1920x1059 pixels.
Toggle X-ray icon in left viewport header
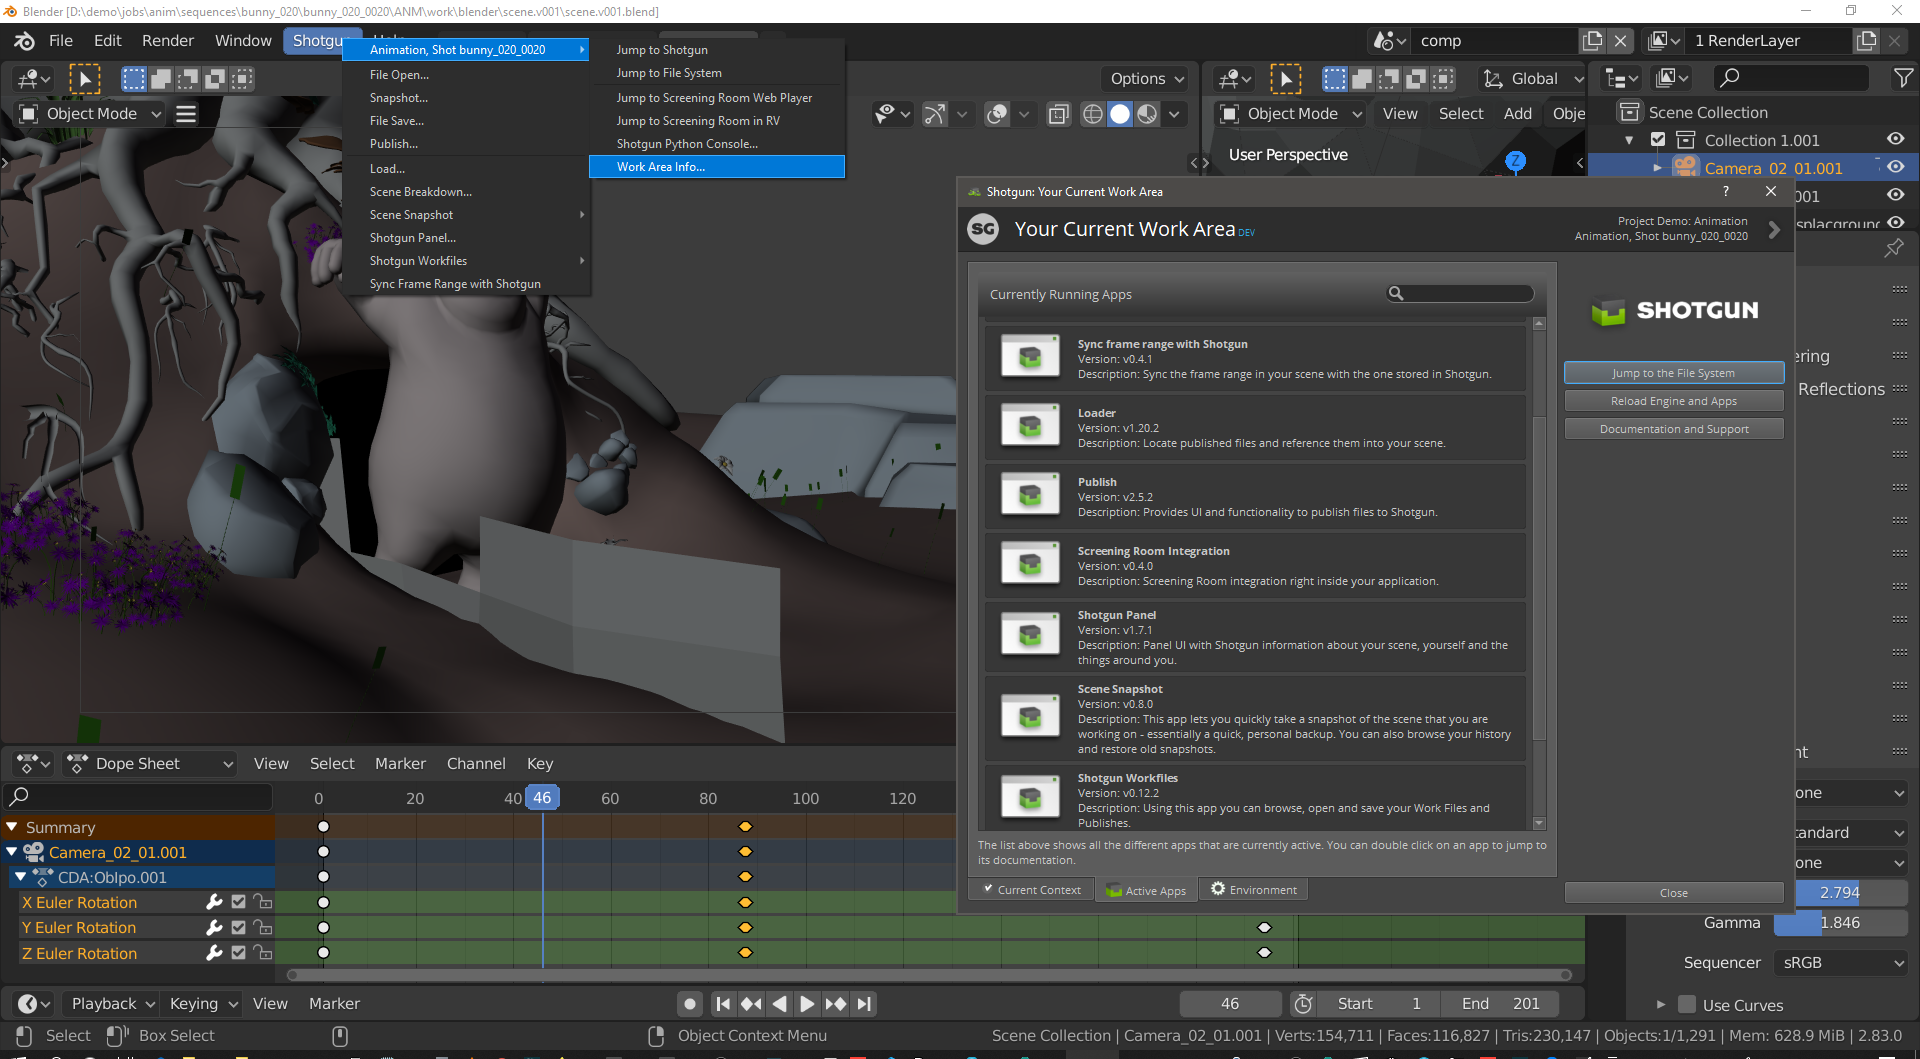coord(1058,114)
